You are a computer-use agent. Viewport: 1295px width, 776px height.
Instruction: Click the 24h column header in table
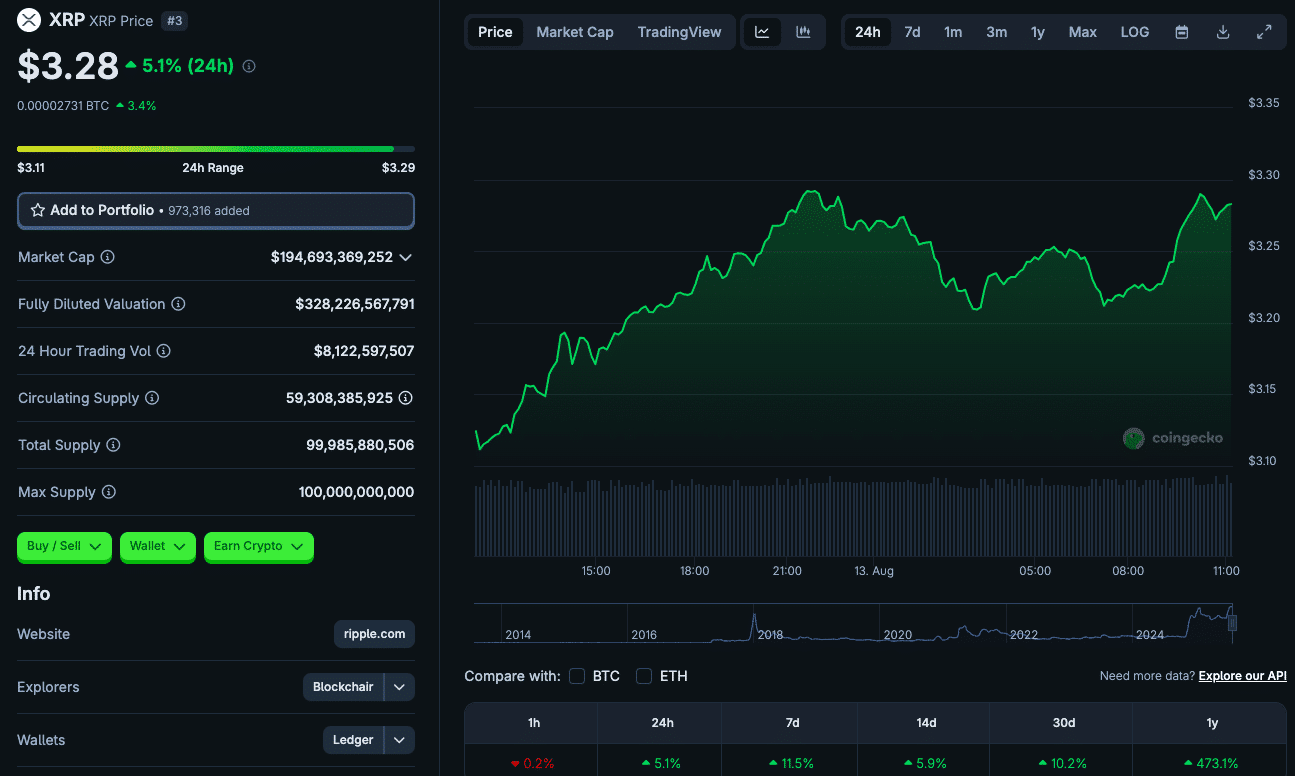[x=661, y=722]
